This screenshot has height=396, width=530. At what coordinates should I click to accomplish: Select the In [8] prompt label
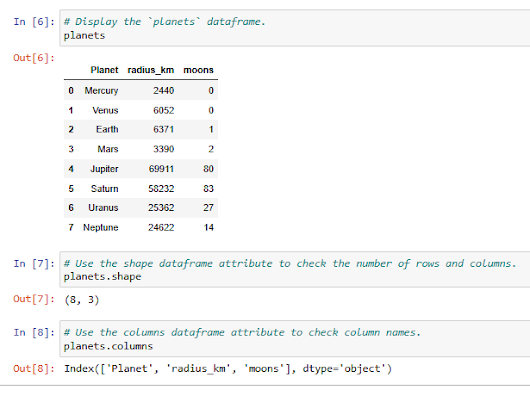pos(34,332)
